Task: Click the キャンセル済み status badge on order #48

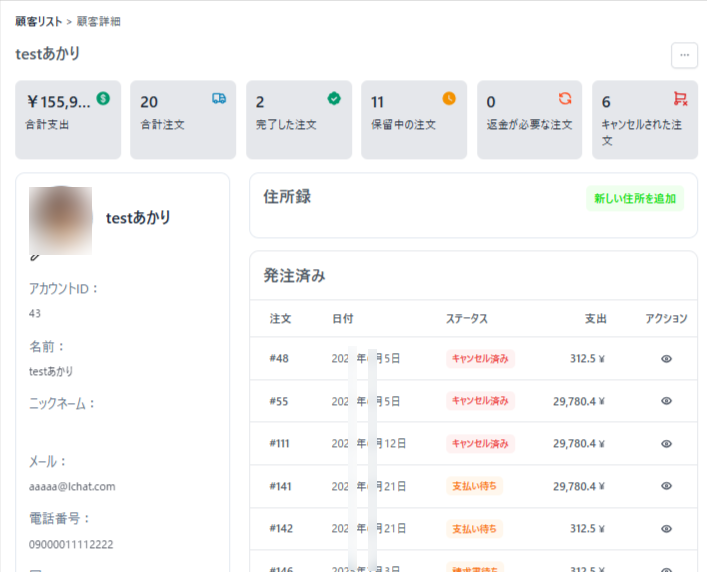Action: click(x=481, y=359)
